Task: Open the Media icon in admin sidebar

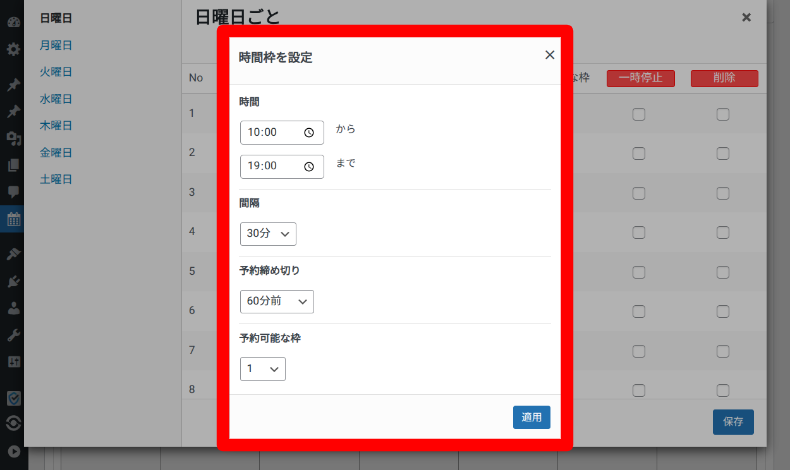Action: (x=14, y=138)
